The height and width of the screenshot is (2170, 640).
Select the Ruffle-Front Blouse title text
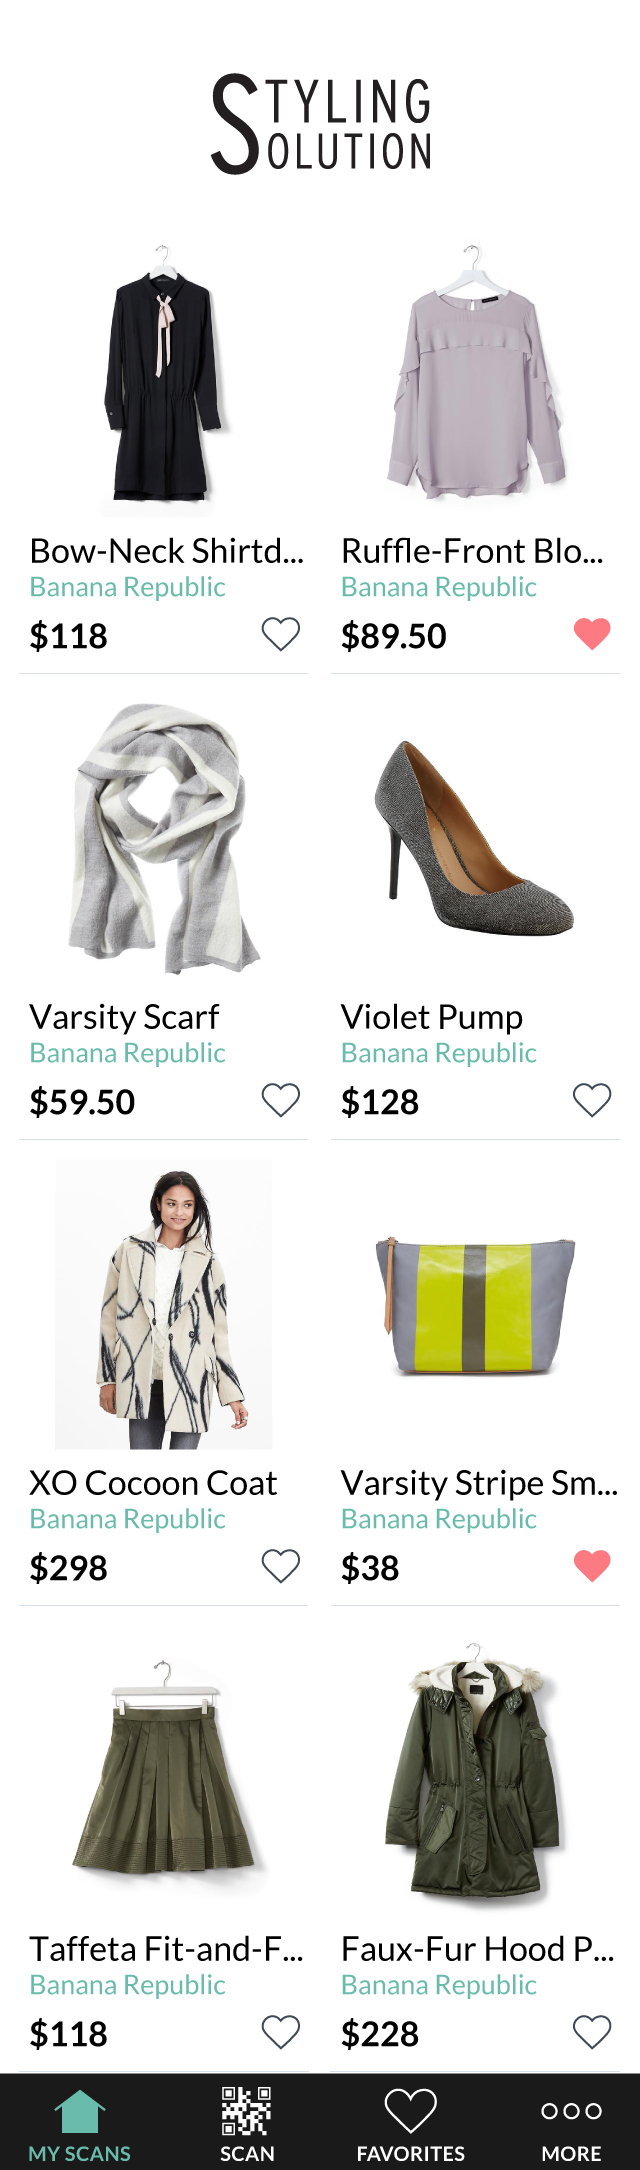point(472,551)
